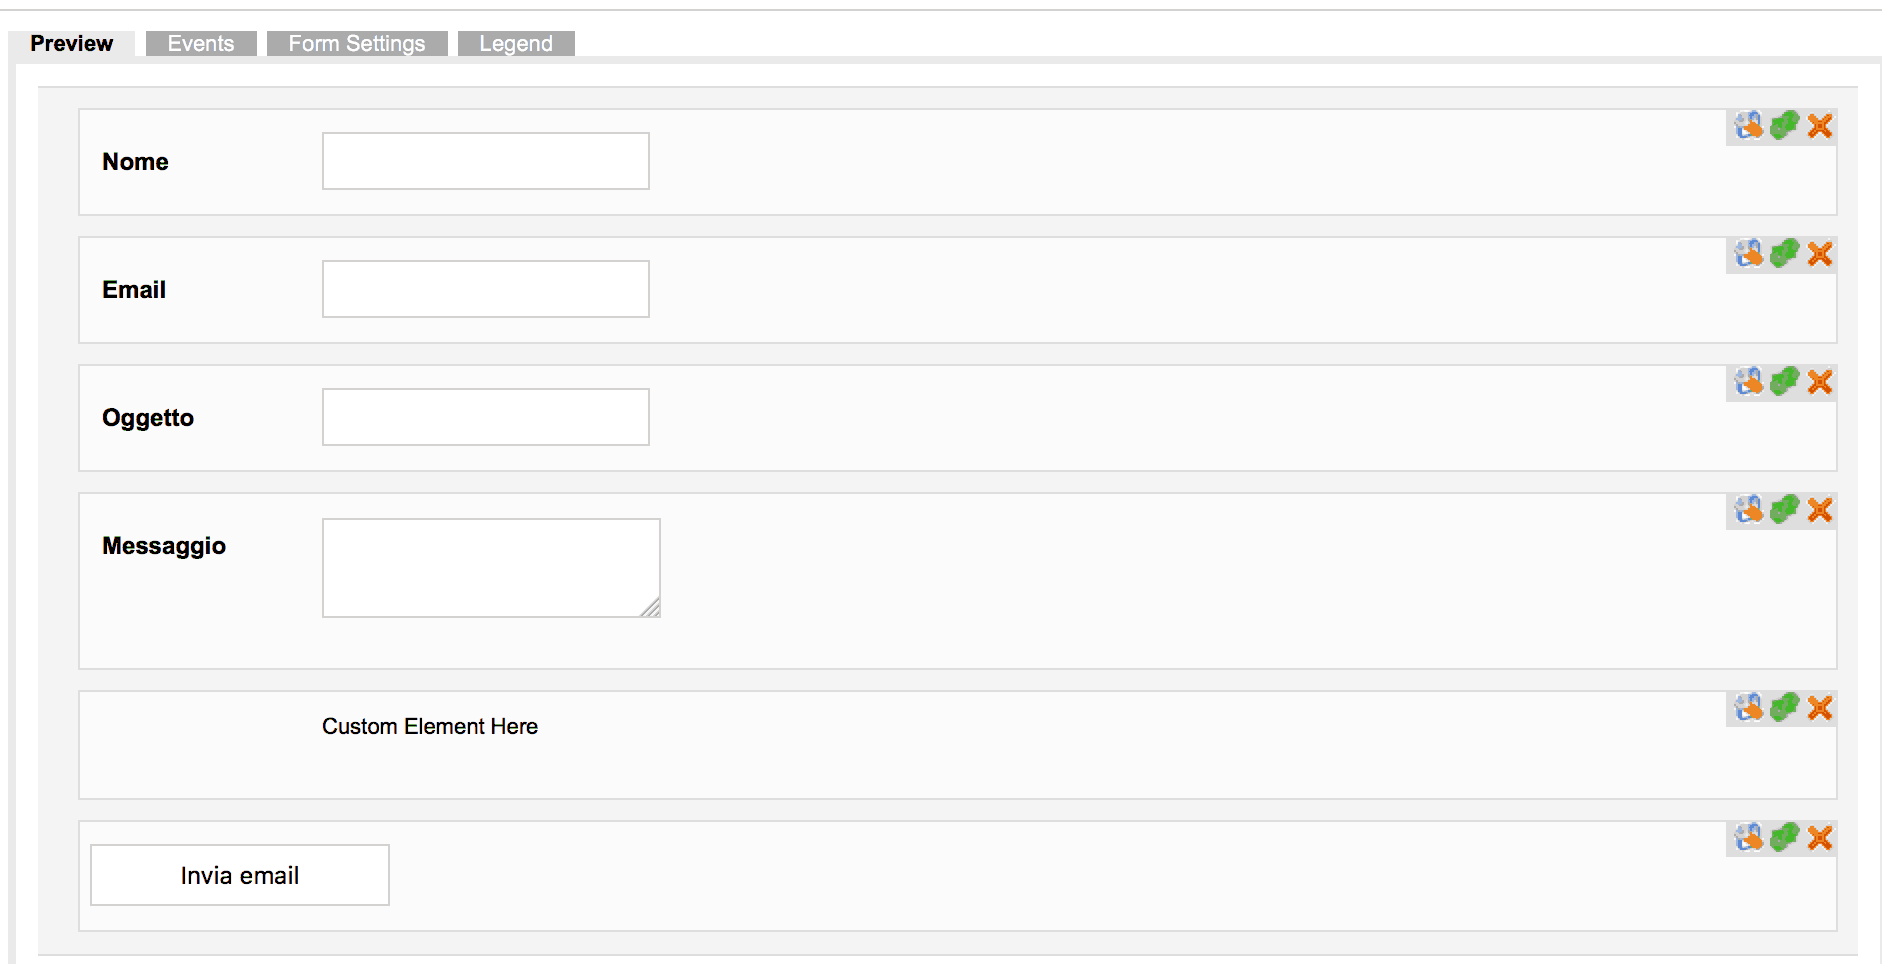Delete the Custom Element row with the orange X

1820,708
